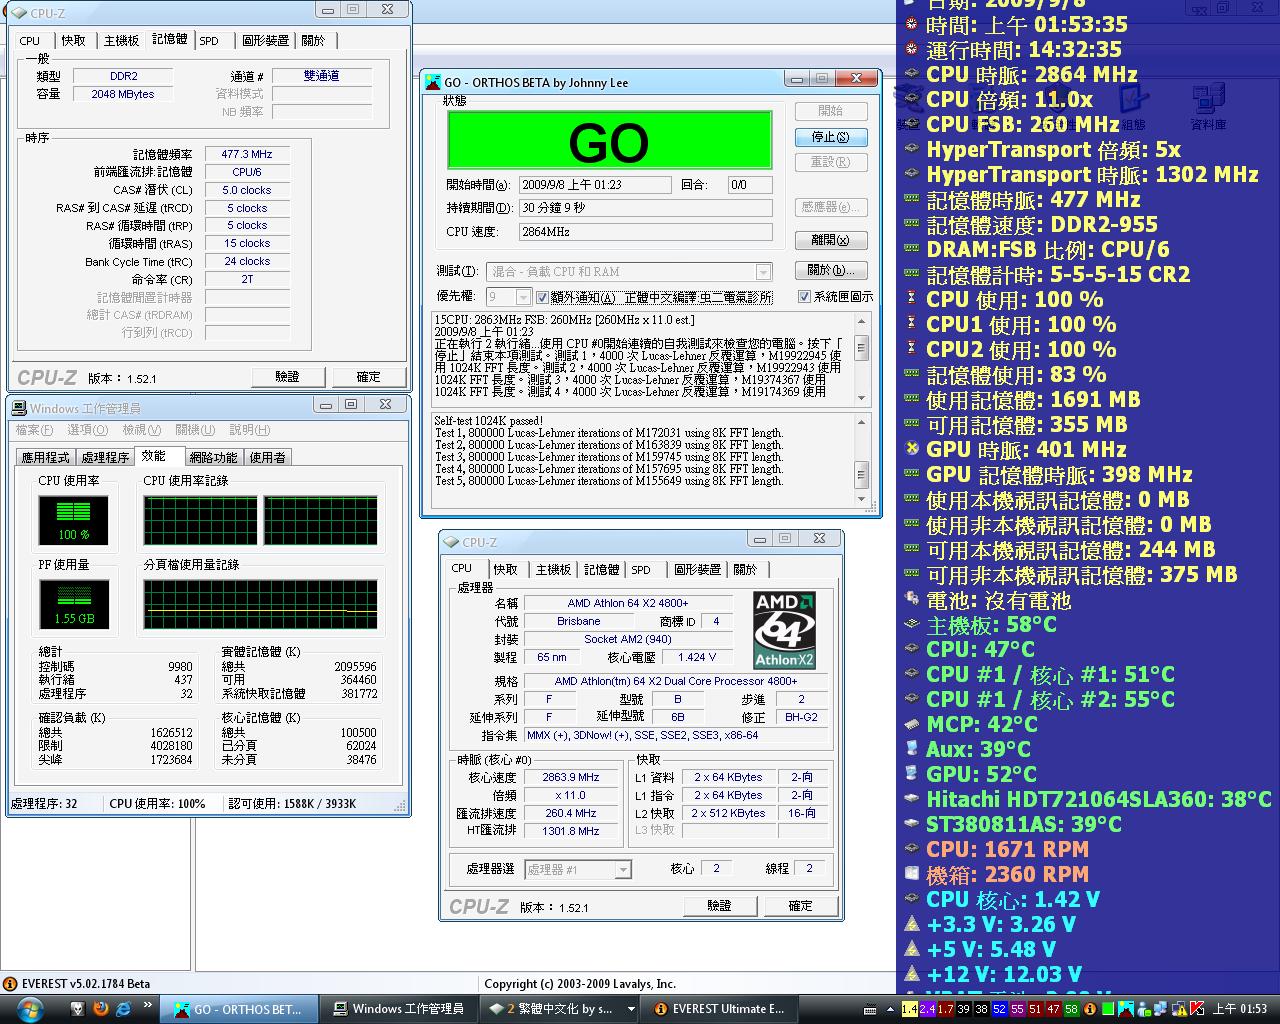
Task: Click 驗證 button in CPU-Z memory window
Action: click(x=288, y=377)
